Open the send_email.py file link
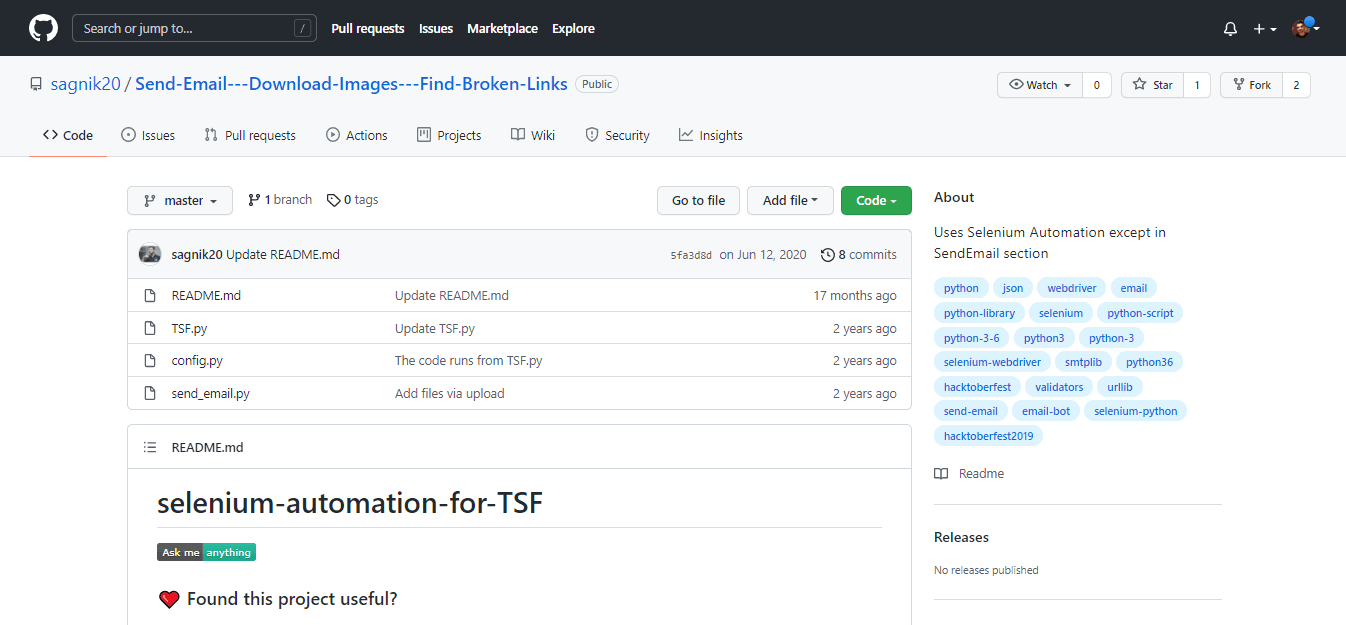The width and height of the screenshot is (1346, 625). pos(210,393)
